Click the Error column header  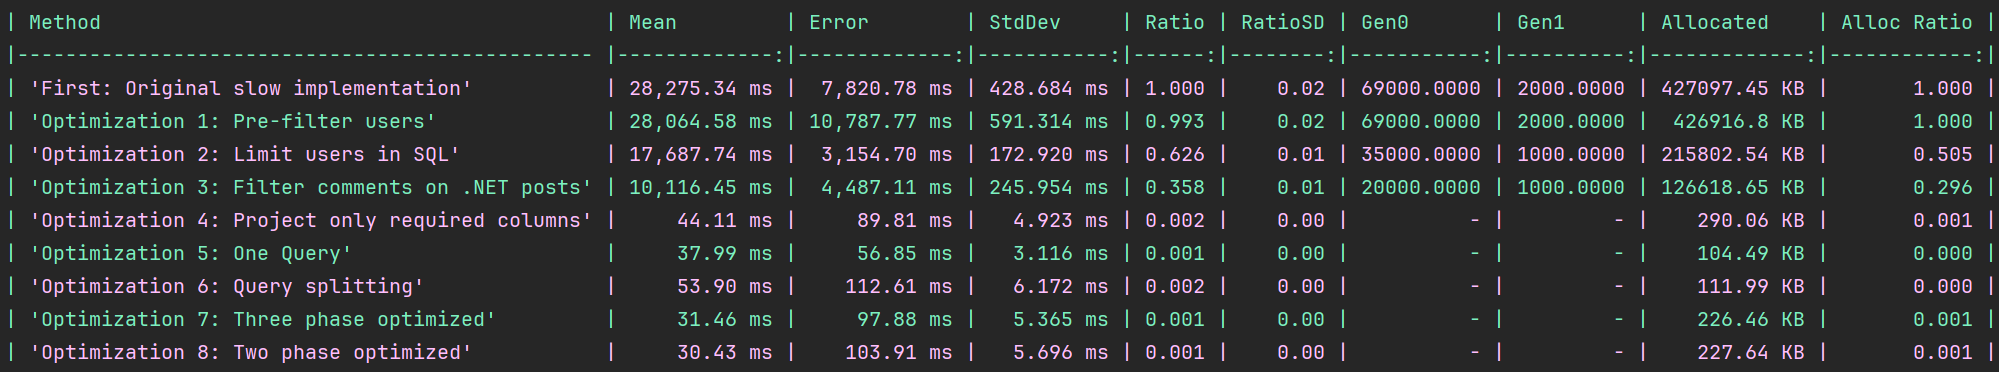pyautogui.click(x=839, y=22)
